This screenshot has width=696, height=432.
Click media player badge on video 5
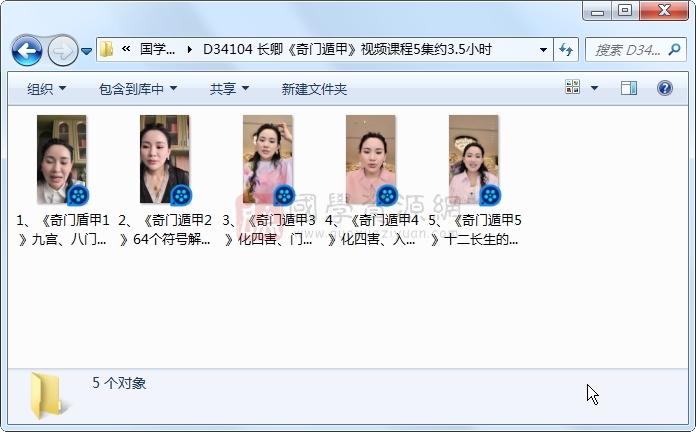[490, 195]
